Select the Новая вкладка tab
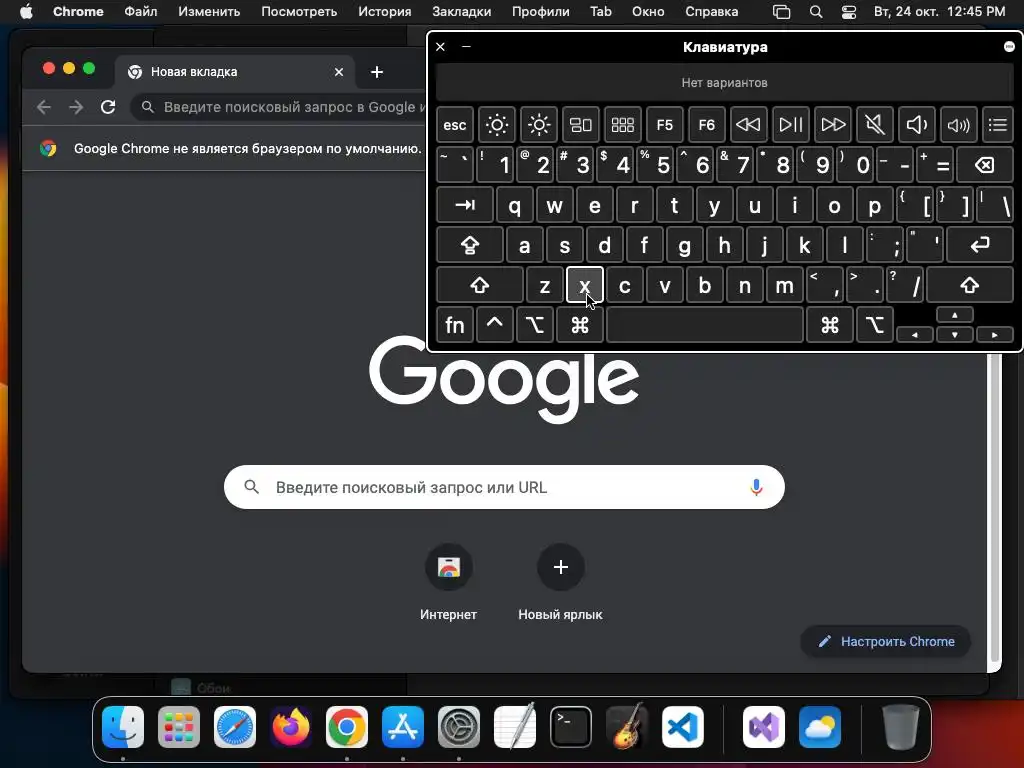The height and width of the screenshot is (768, 1024). [235, 72]
